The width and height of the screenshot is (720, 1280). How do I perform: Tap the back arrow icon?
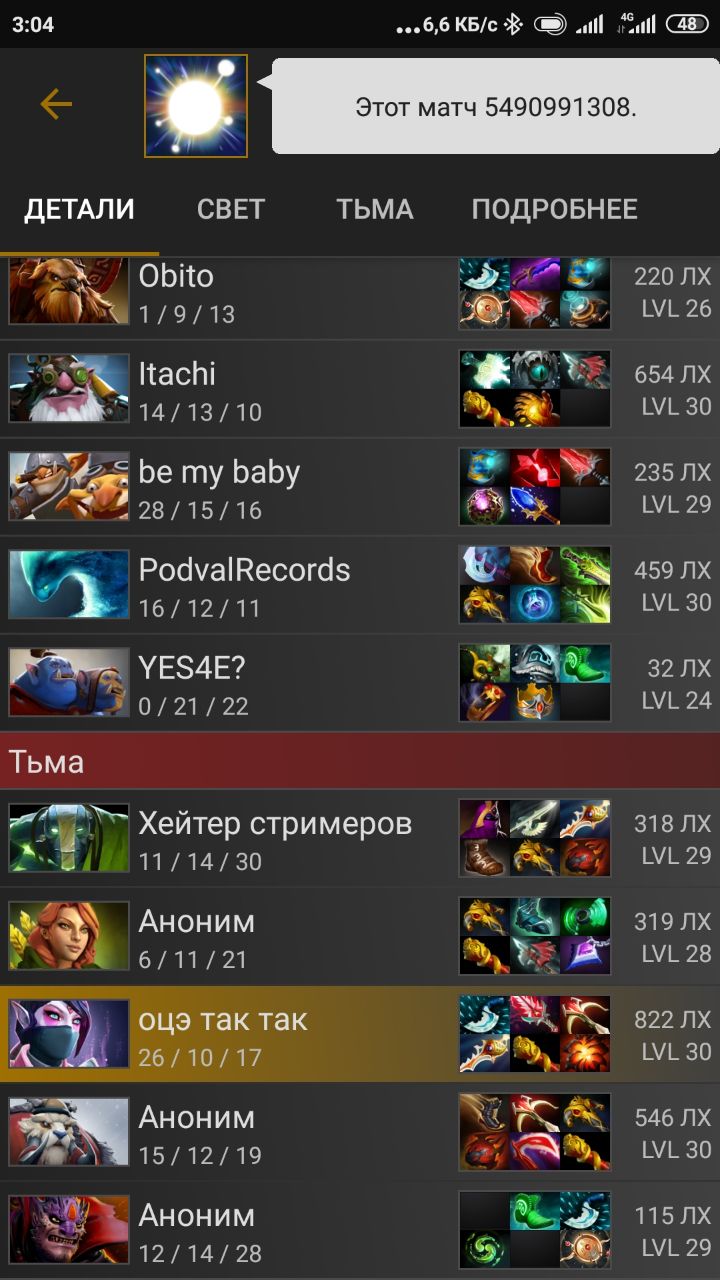(56, 104)
